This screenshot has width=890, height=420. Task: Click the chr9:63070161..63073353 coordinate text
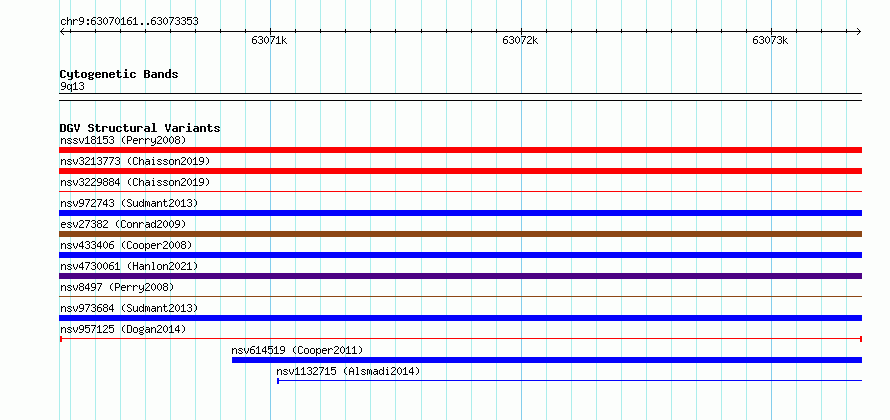(129, 22)
